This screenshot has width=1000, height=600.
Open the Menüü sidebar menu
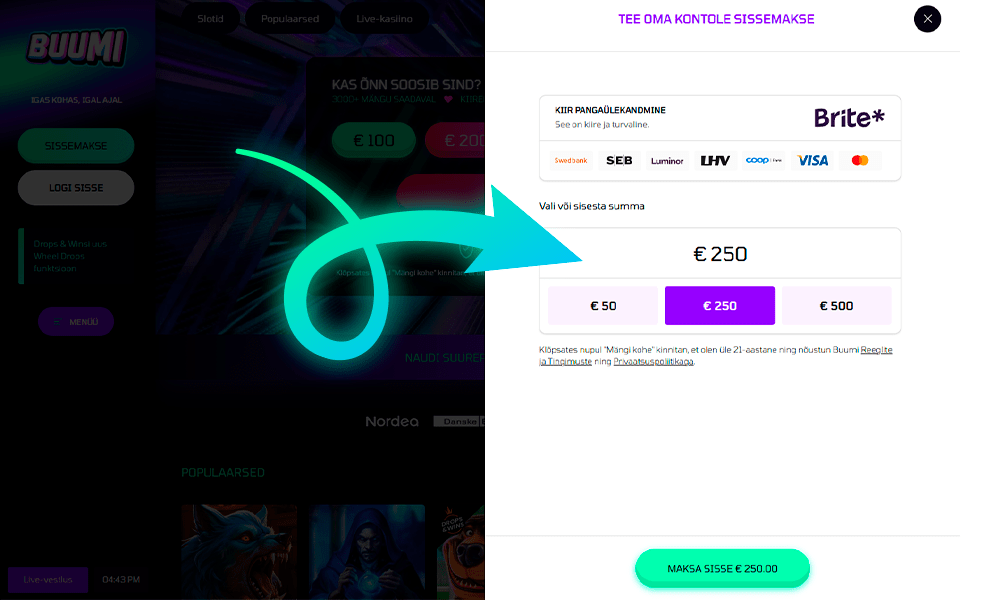pos(76,322)
